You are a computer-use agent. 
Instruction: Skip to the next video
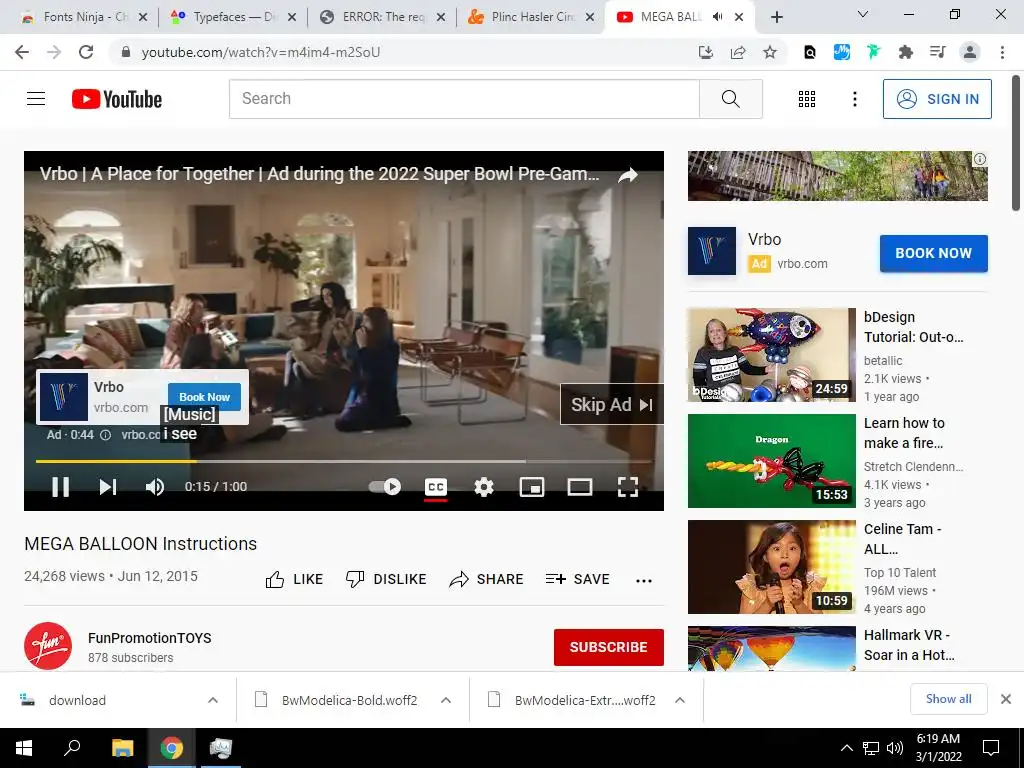(x=108, y=487)
